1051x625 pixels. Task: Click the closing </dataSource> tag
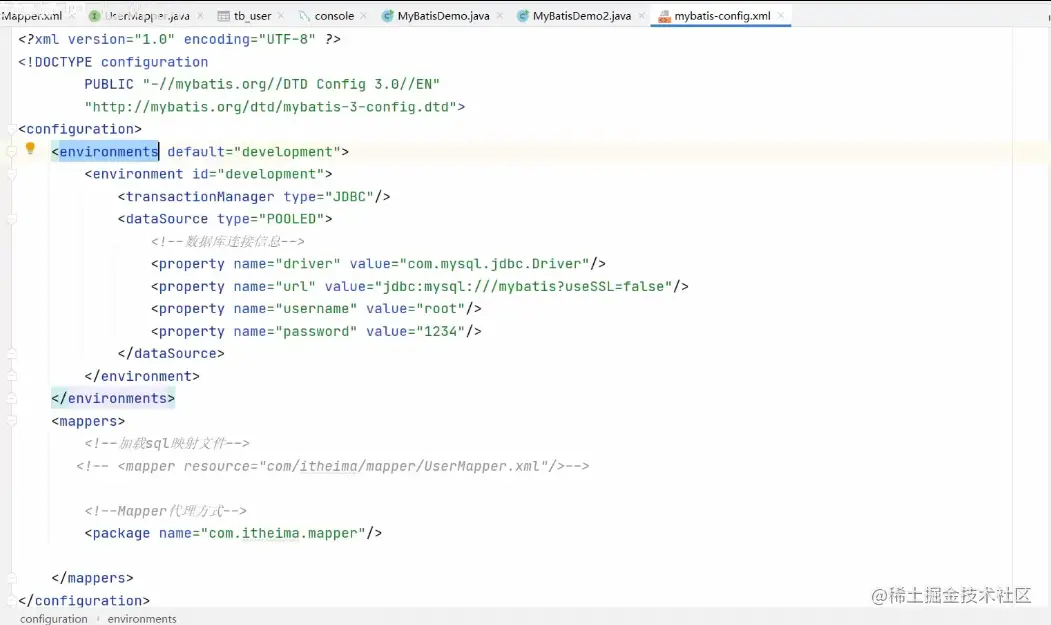[x=171, y=353]
